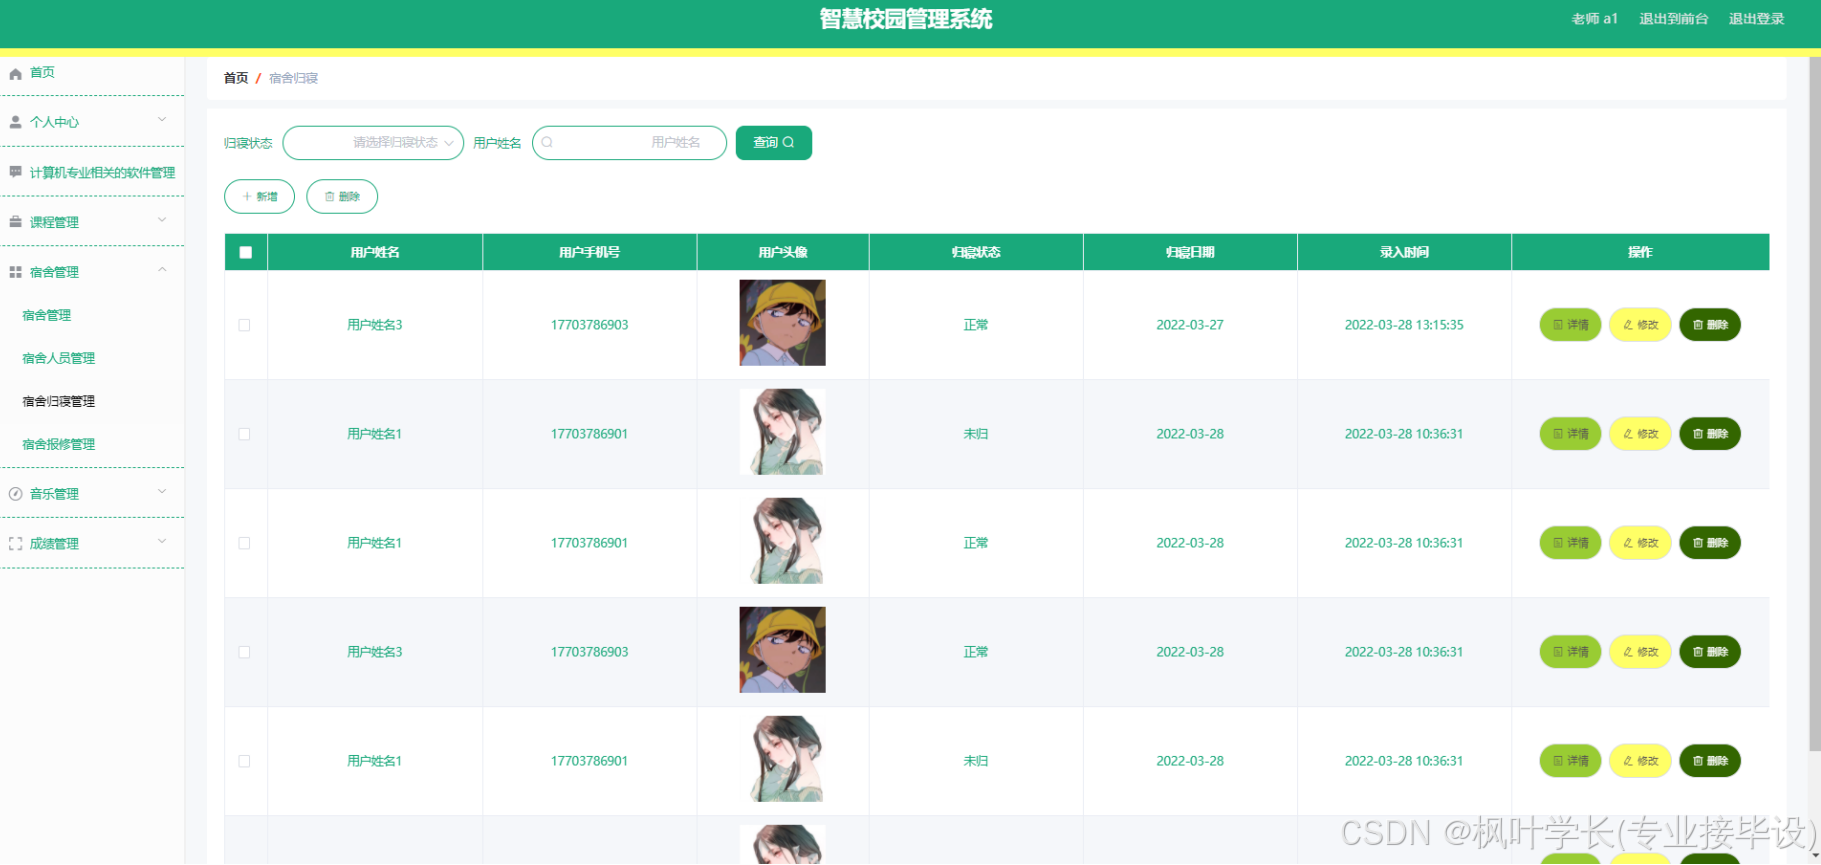Click 修改 for the 2022-03-27 row
This screenshot has height=865, width=1821.
click(x=1641, y=325)
